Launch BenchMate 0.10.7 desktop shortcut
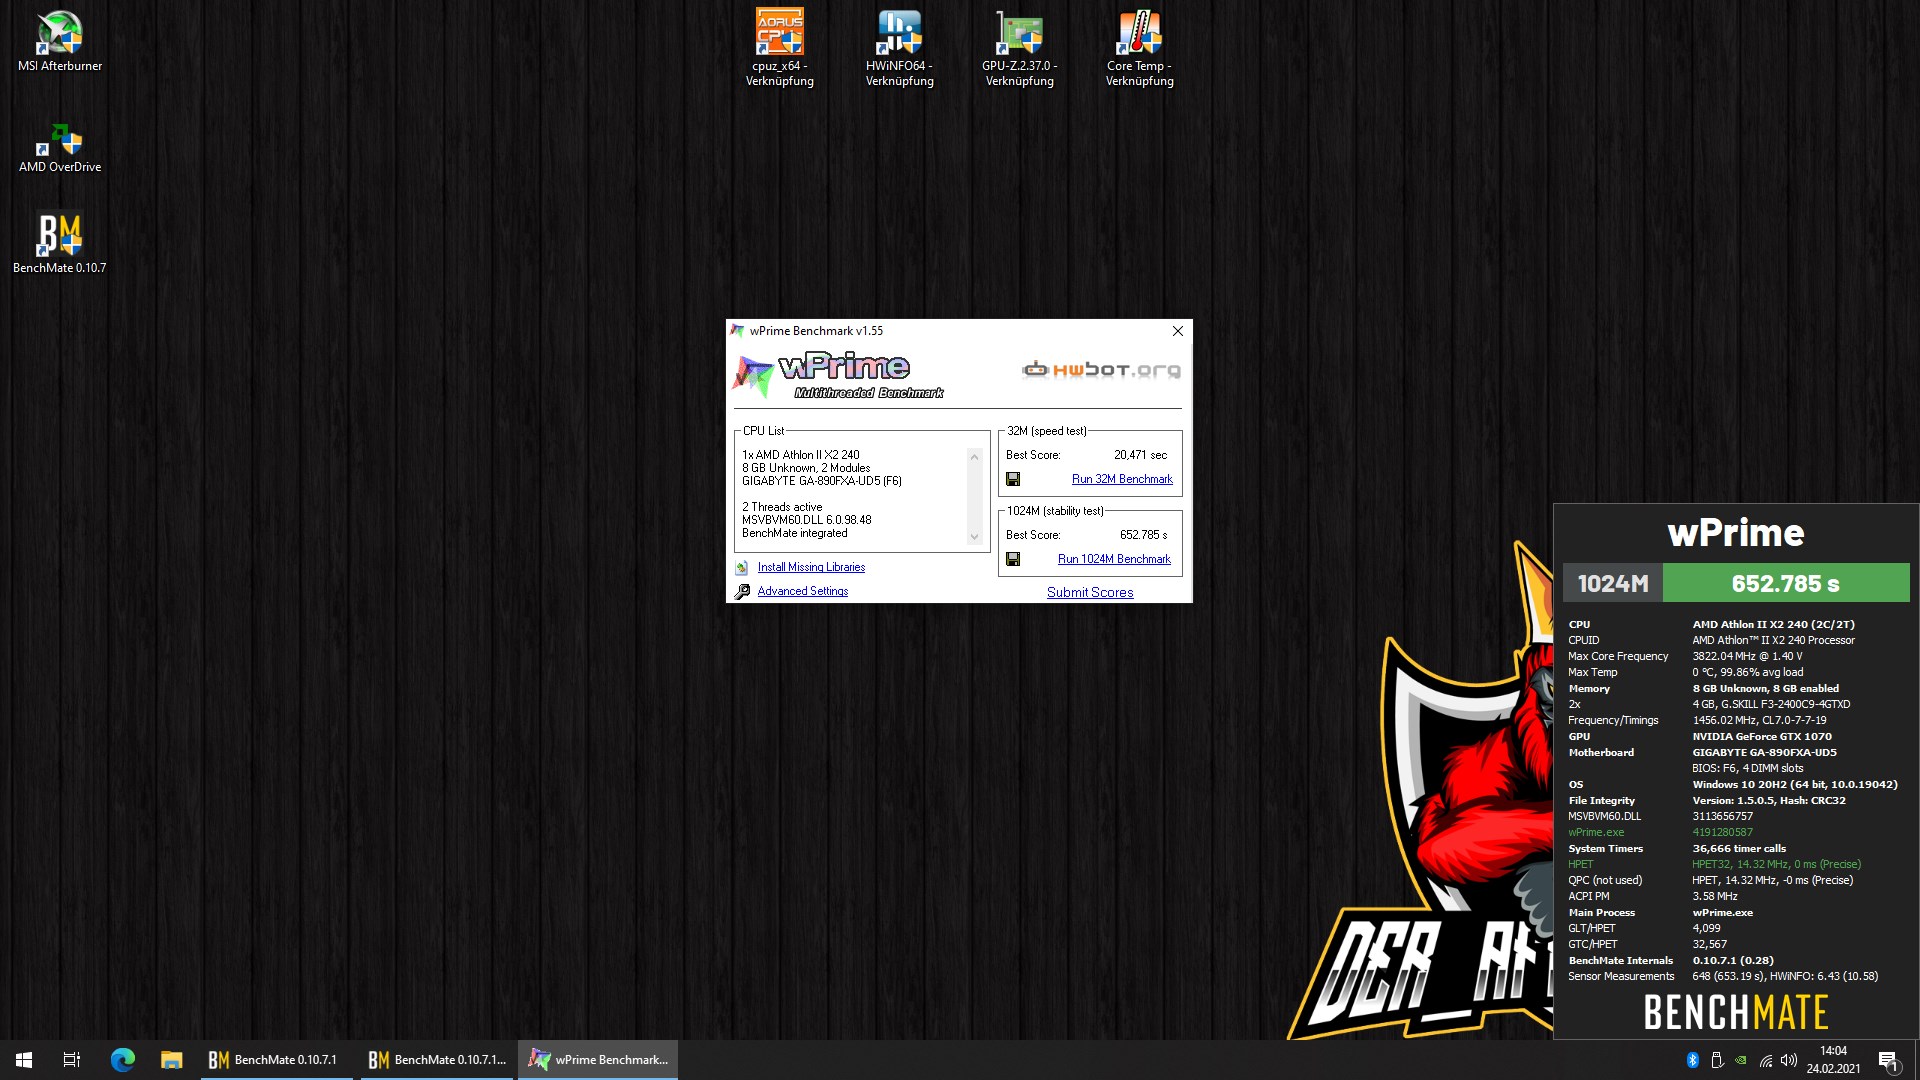 pos(60,243)
